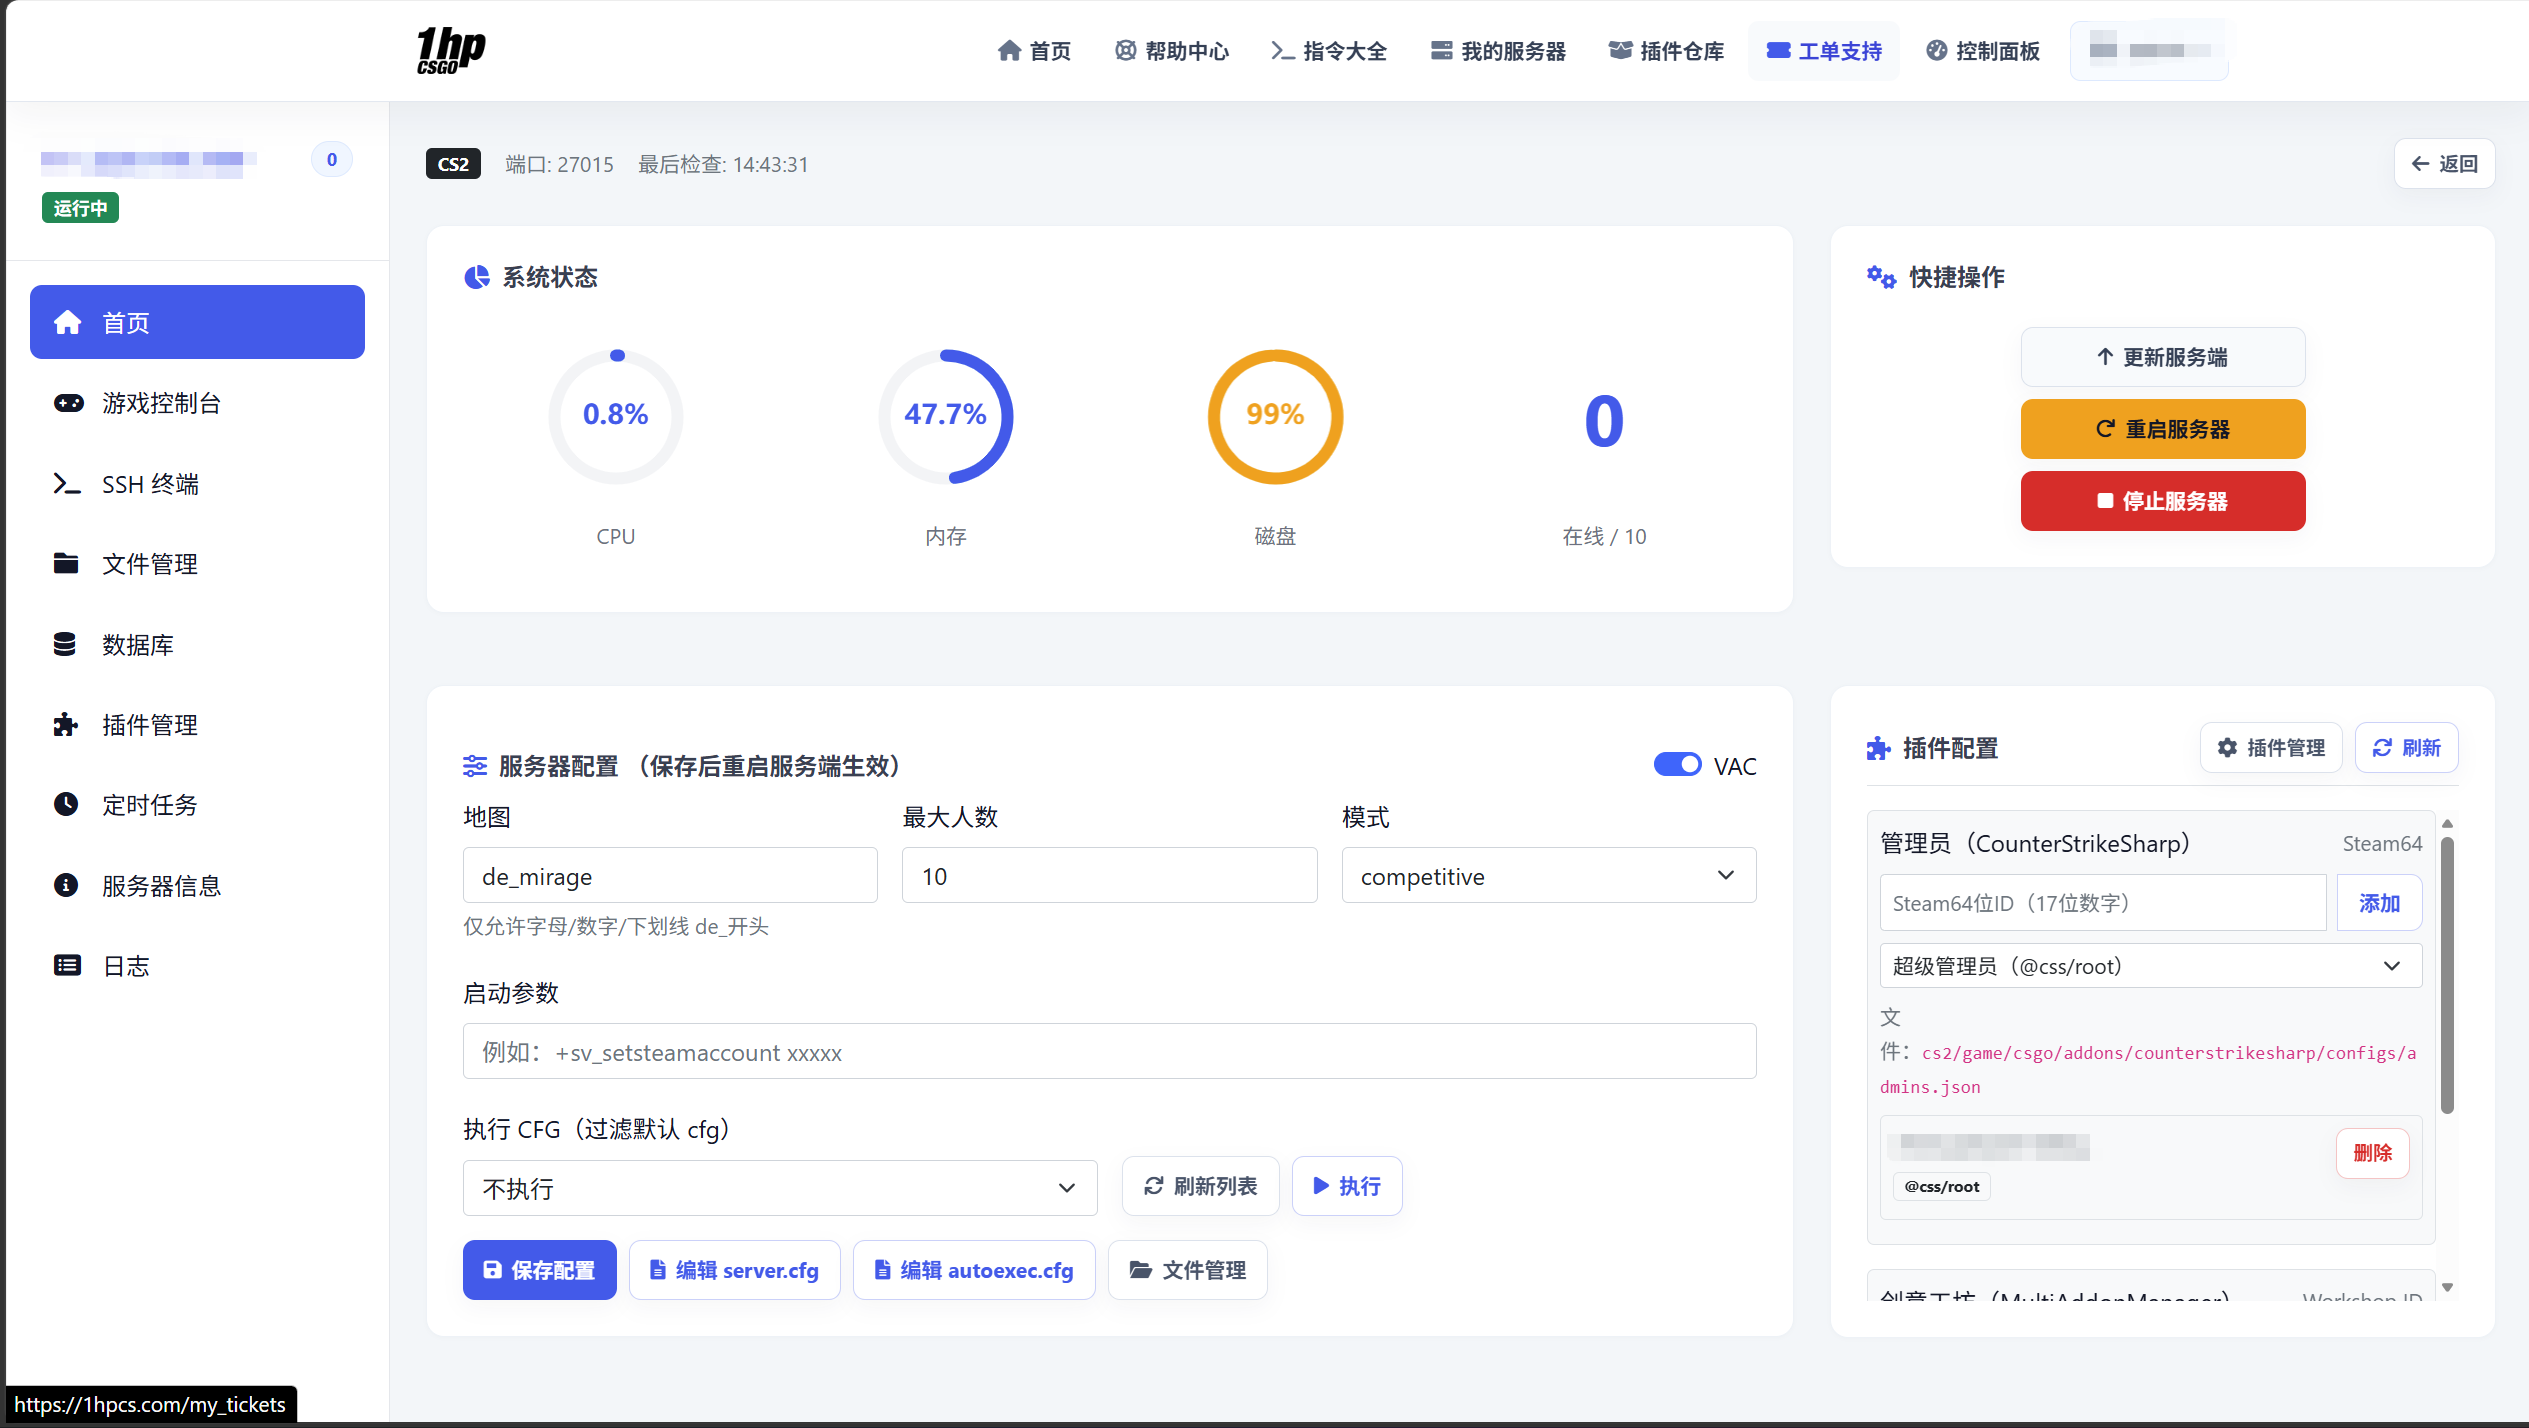Focus the 启动参数 input field
2529x1428 pixels.
coord(1109,1052)
